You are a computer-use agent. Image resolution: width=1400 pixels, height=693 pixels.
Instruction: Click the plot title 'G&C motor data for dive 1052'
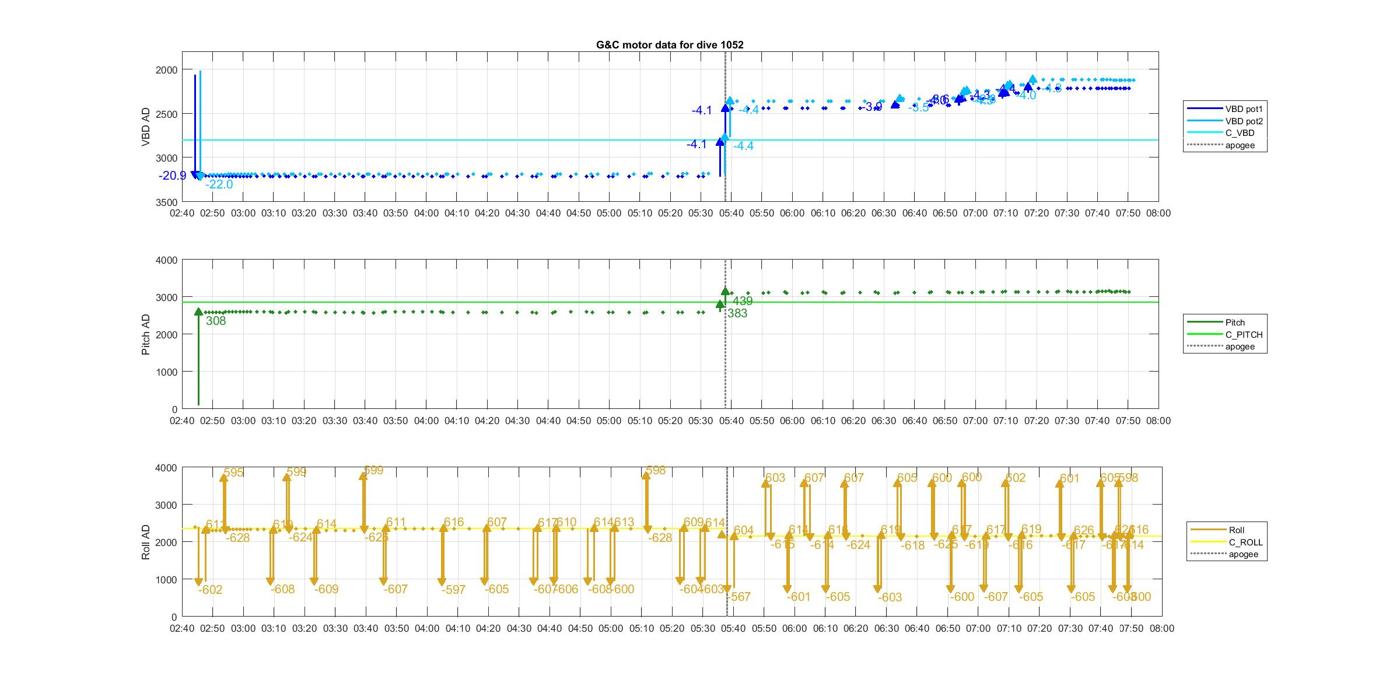(x=669, y=45)
